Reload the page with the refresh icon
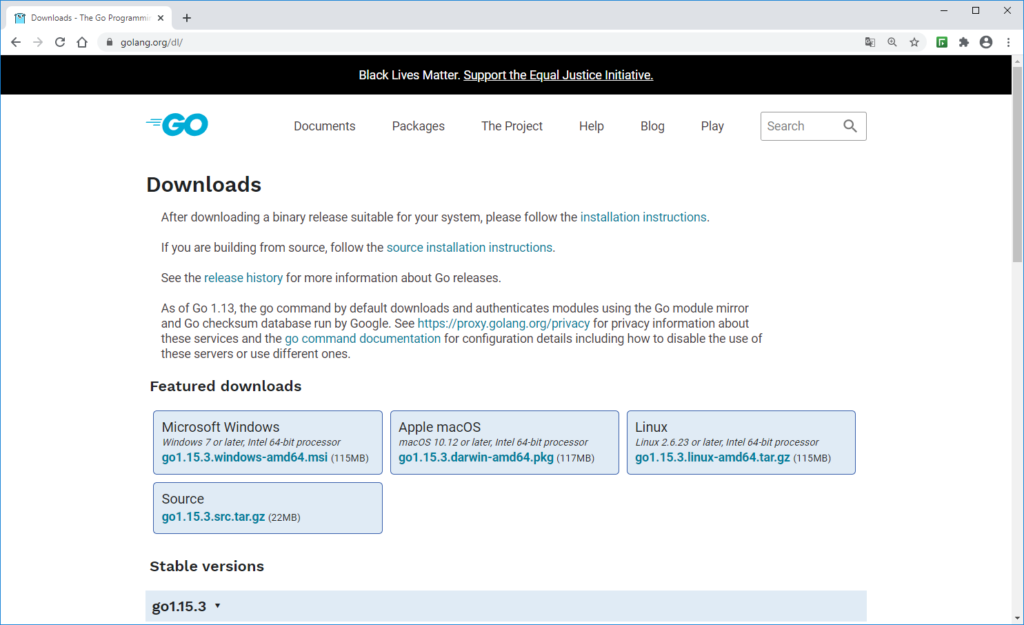Viewport: 1024px width, 625px height. [x=60, y=42]
